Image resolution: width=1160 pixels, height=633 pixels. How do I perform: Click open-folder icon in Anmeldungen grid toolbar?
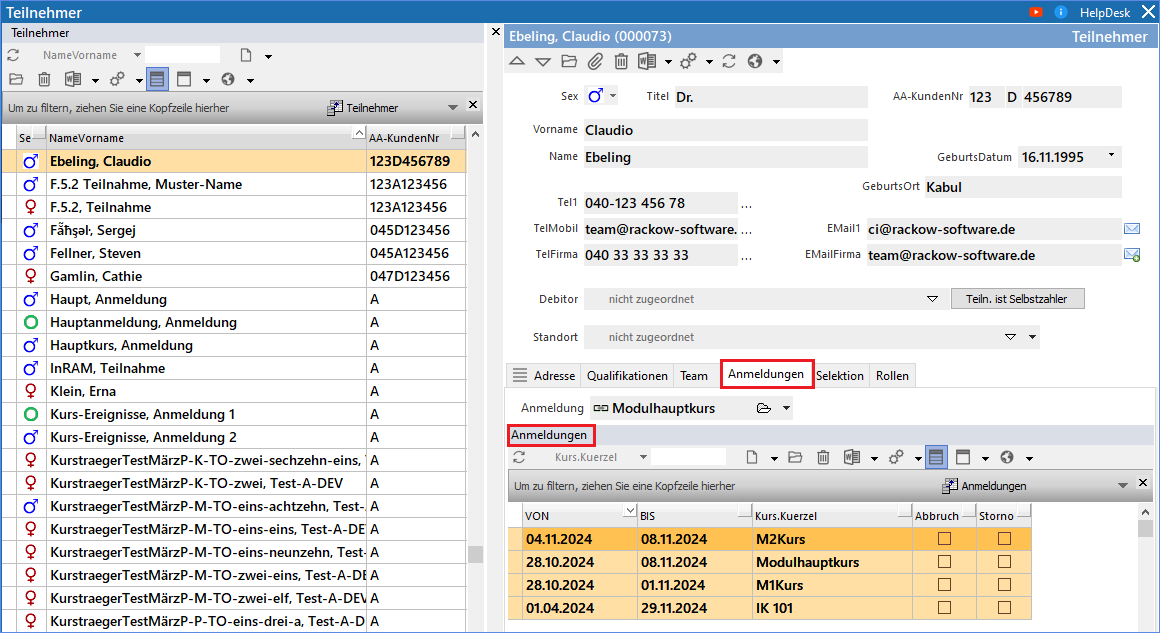tap(796, 457)
